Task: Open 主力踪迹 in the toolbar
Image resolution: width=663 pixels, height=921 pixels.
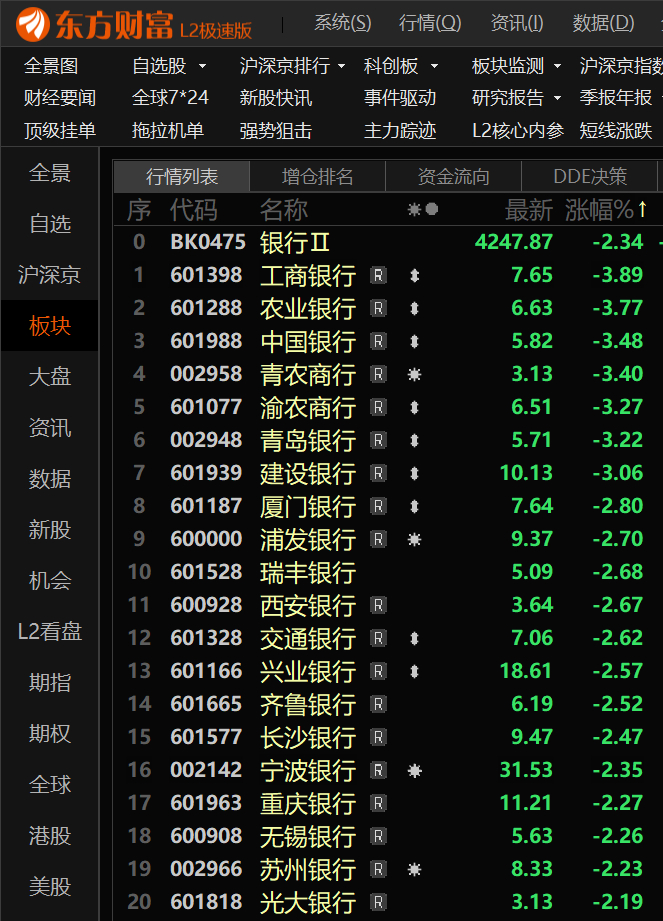Action: pos(400,130)
